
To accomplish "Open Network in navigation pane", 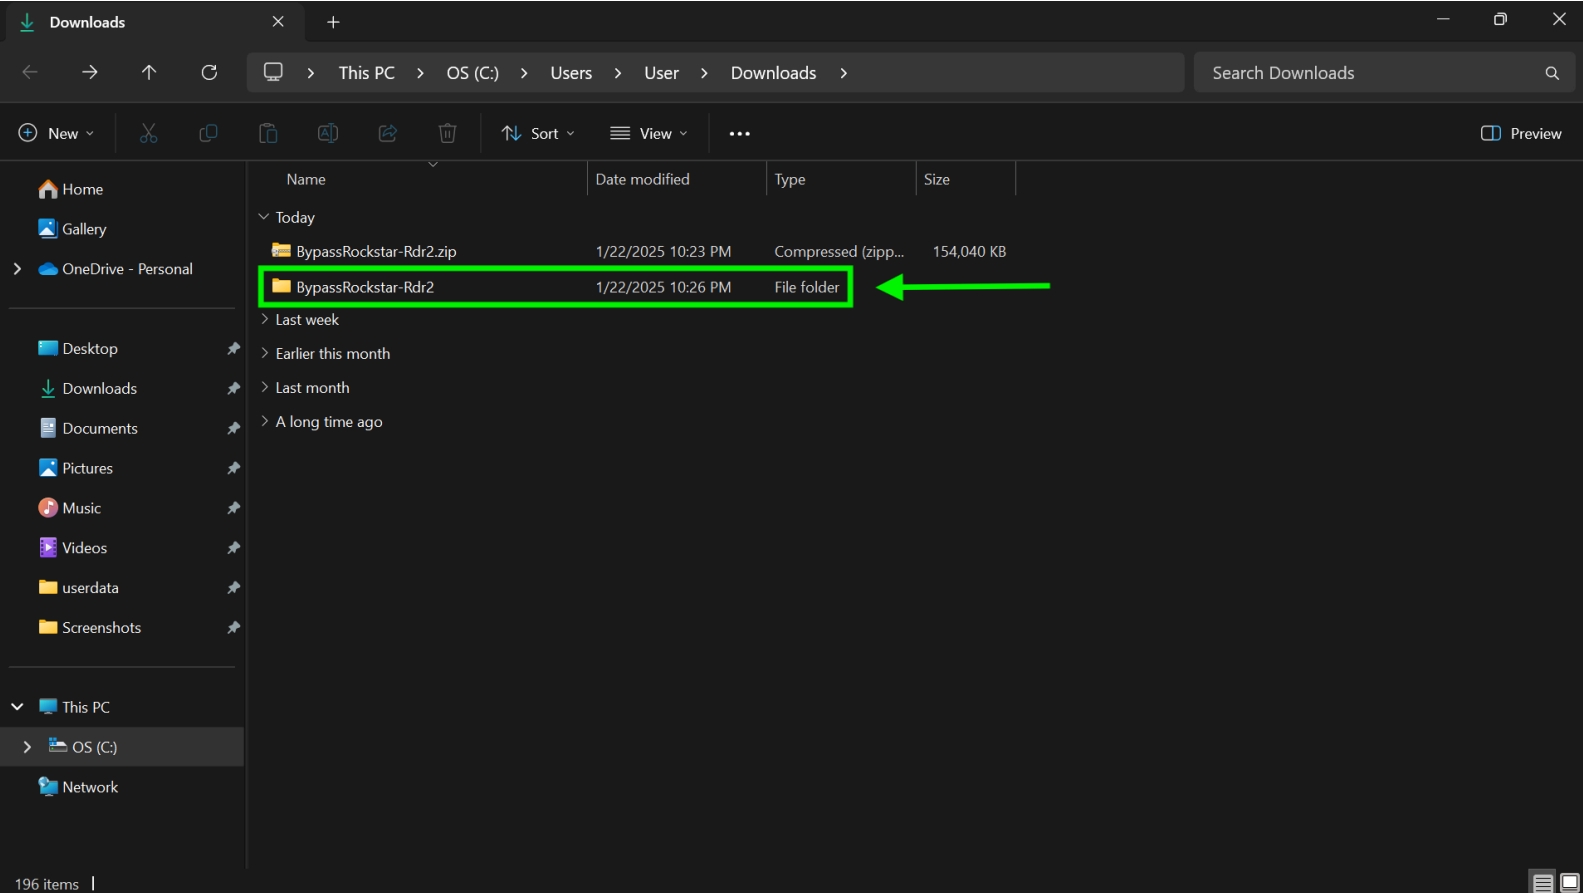I will pyautogui.click(x=77, y=787).
